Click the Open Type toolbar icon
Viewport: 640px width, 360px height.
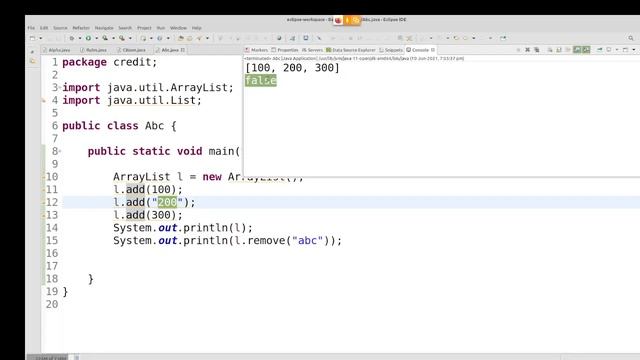tap(180, 38)
